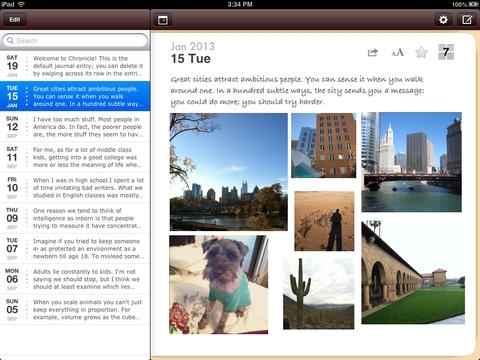View the stone arches courtyard photo

[413, 272]
